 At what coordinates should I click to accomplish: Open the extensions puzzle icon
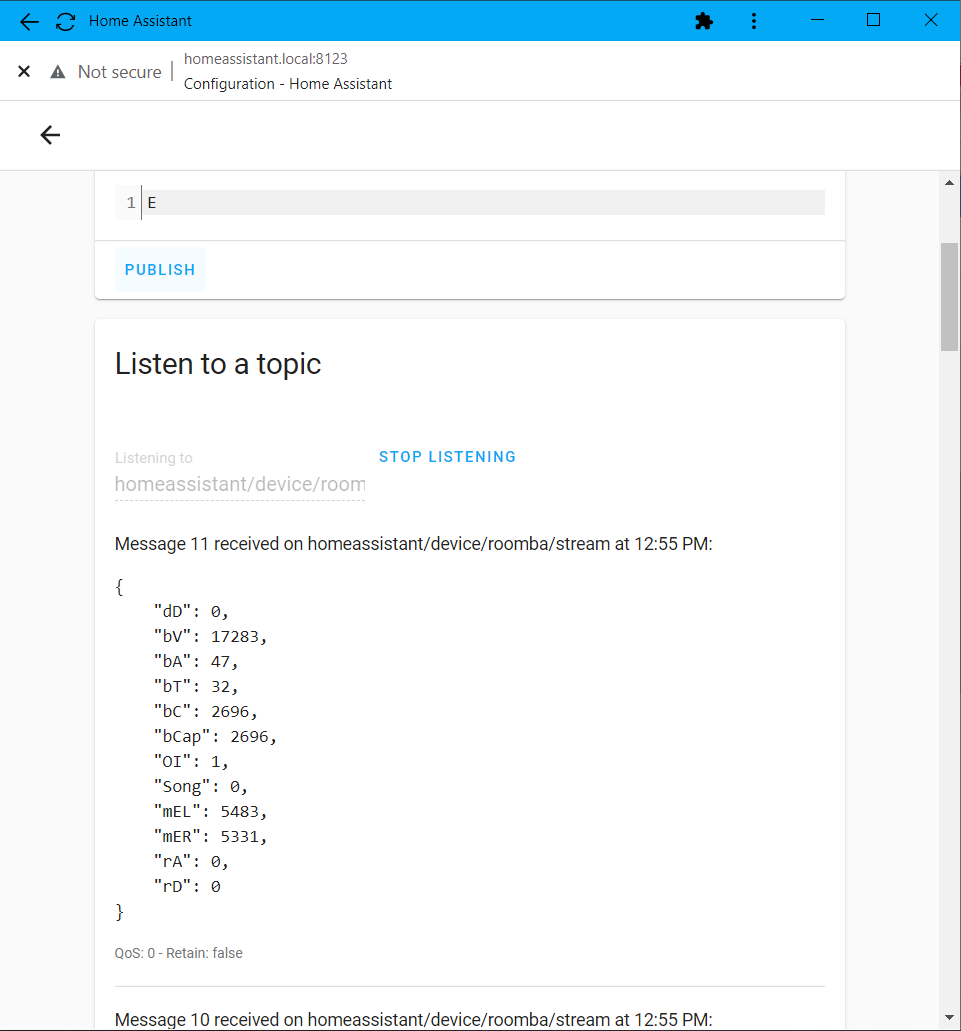point(704,22)
